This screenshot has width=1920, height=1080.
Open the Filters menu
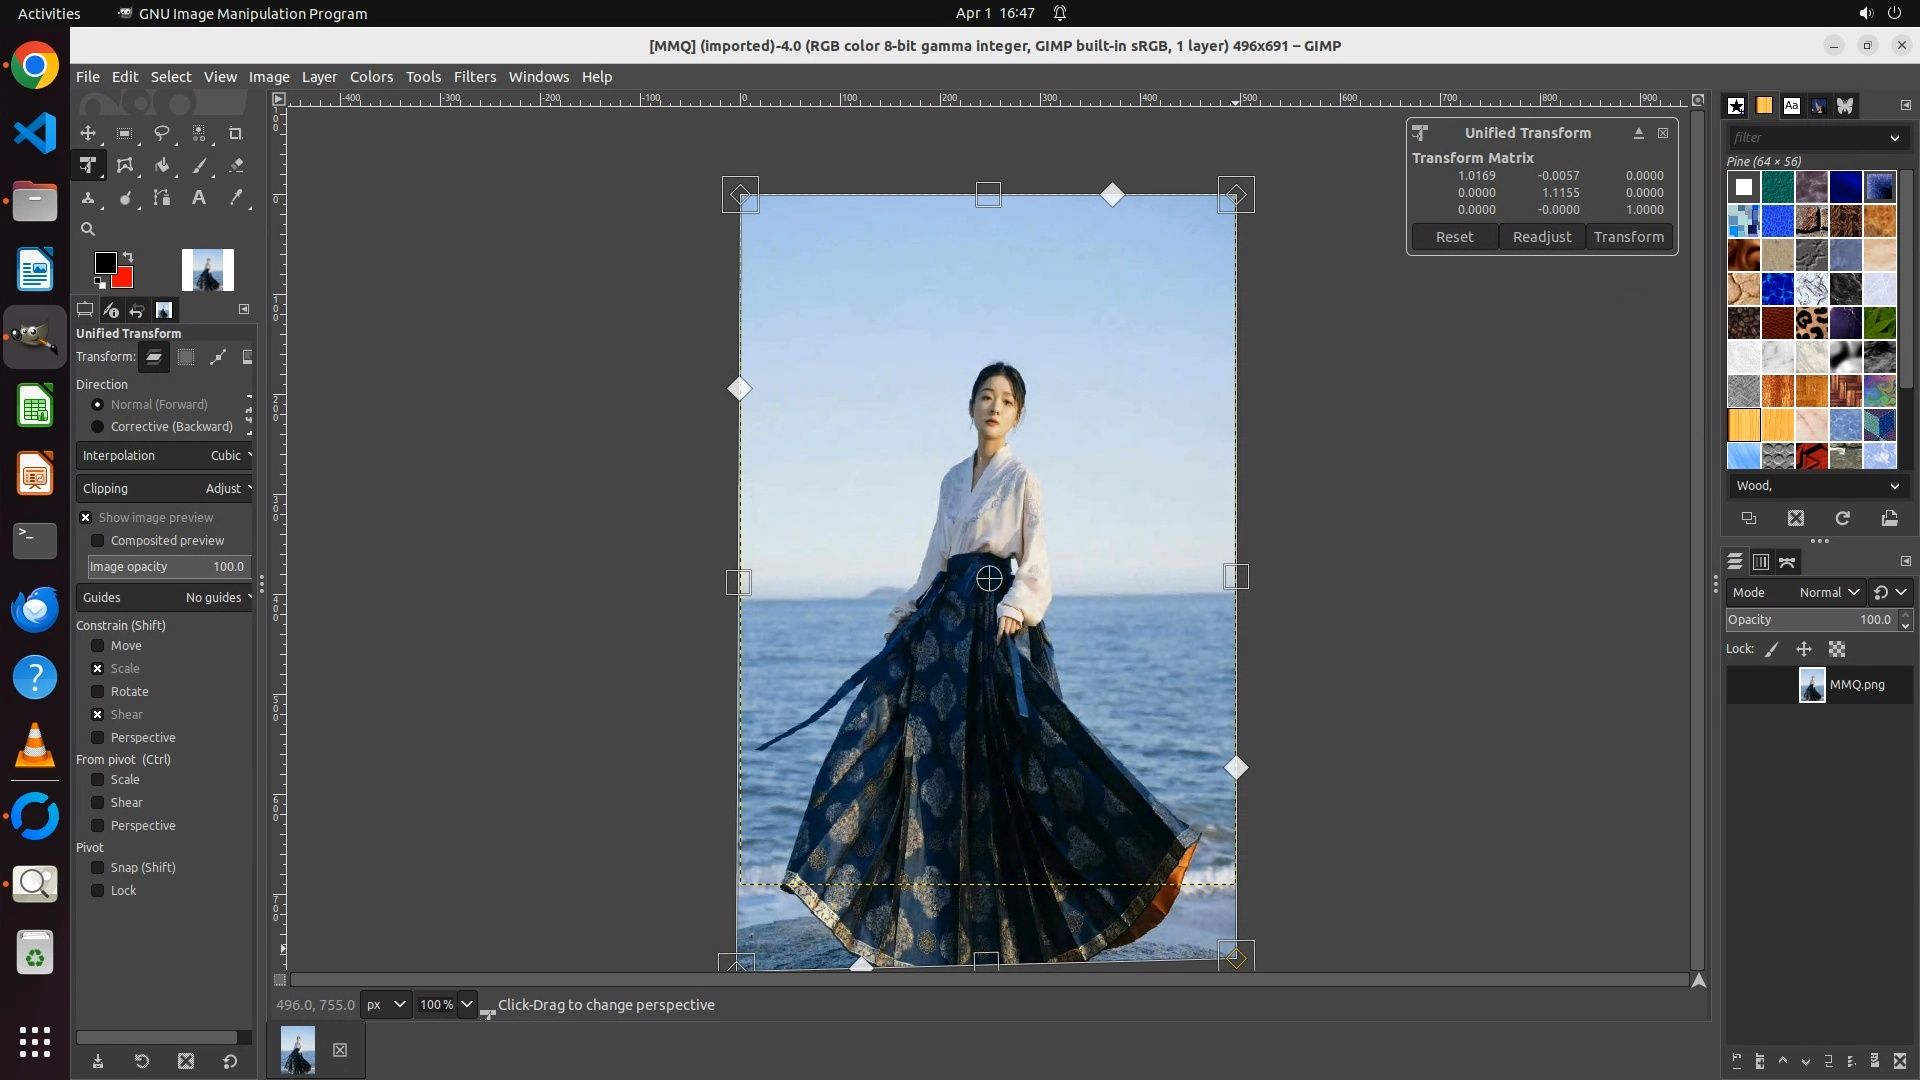point(474,77)
